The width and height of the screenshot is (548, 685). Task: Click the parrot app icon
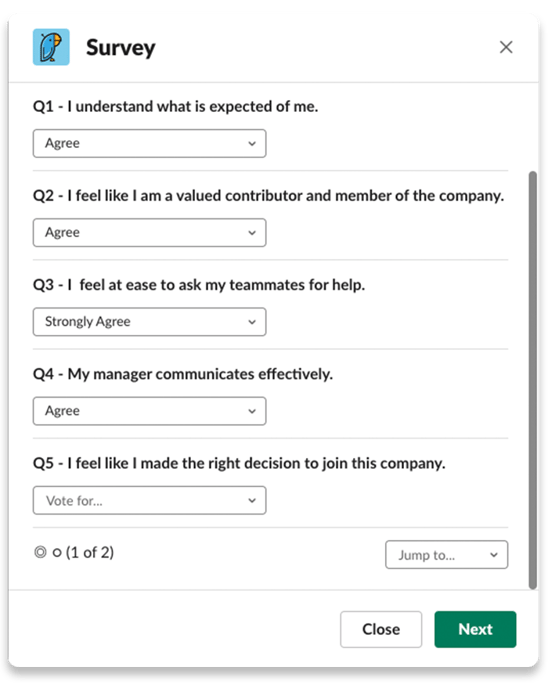tap(51, 47)
